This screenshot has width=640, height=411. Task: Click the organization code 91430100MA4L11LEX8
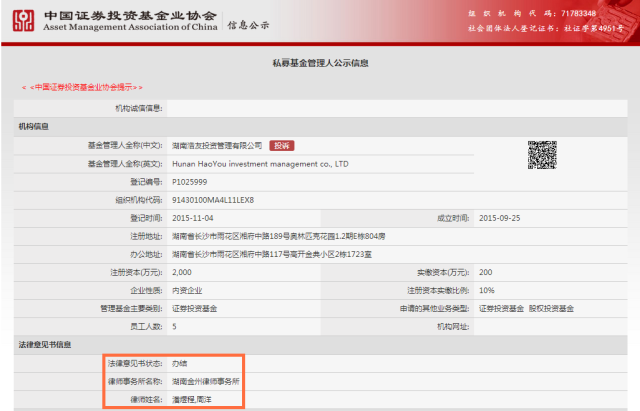[213, 199]
